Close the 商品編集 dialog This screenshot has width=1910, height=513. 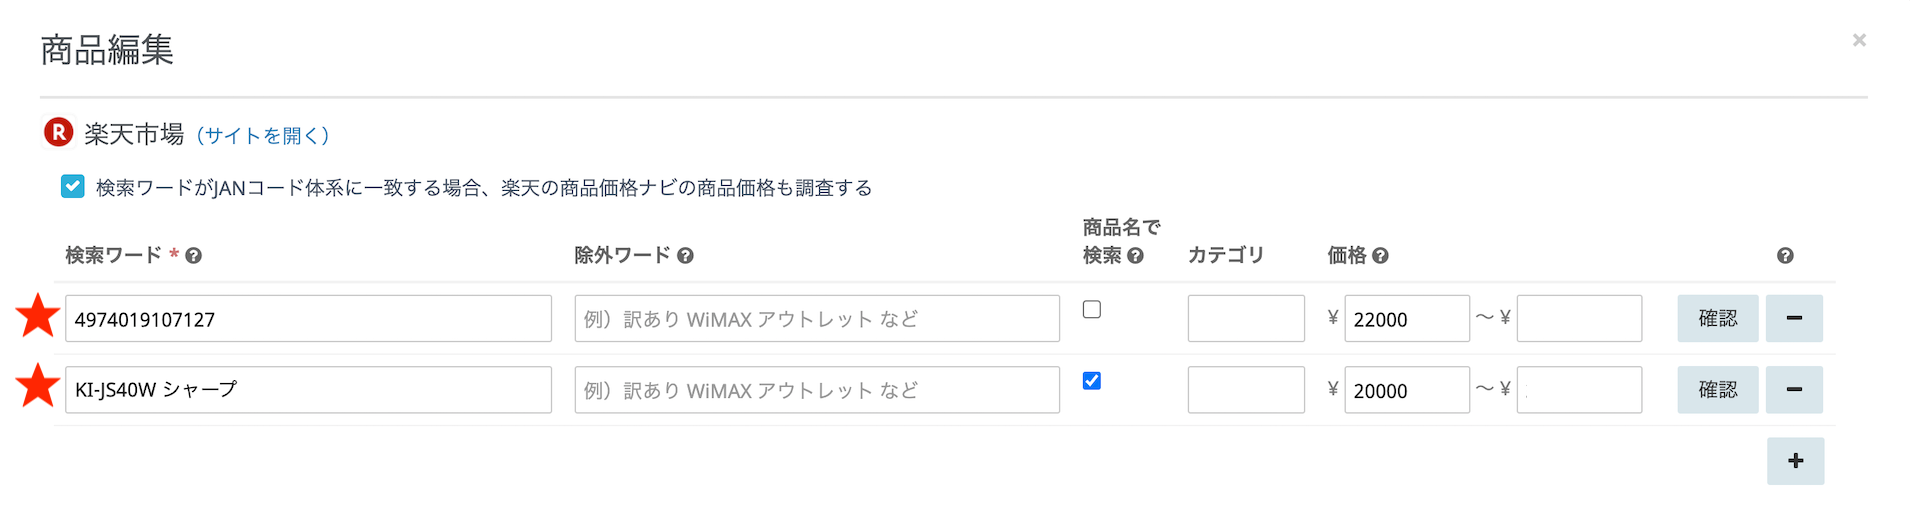pos(1859,40)
